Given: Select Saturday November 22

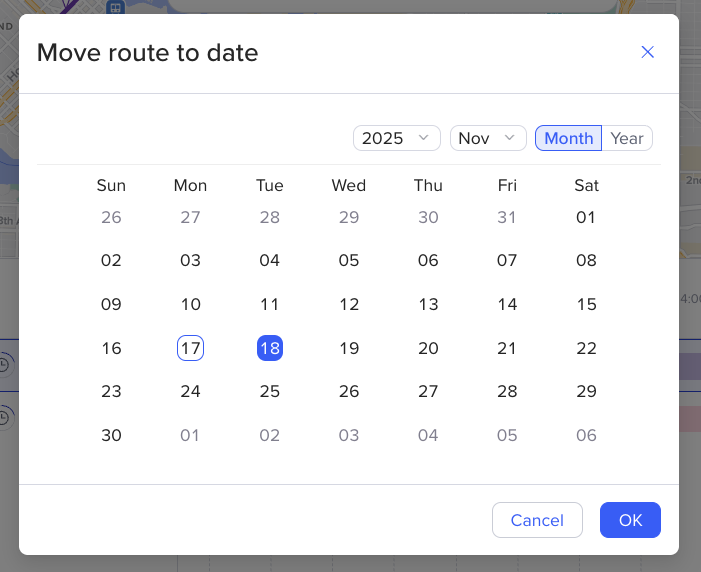Looking at the screenshot, I should click(586, 348).
